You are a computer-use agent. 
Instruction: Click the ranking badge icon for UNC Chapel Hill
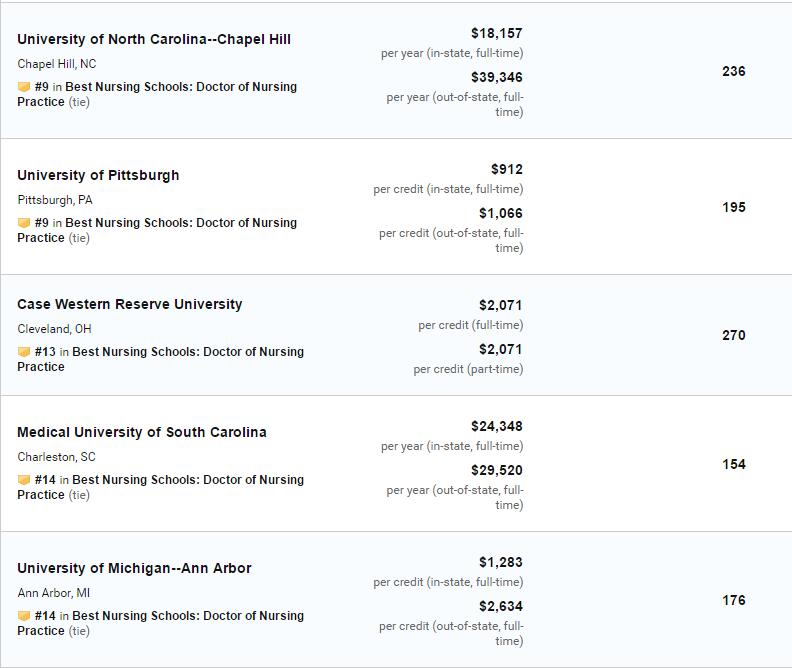coord(24,87)
